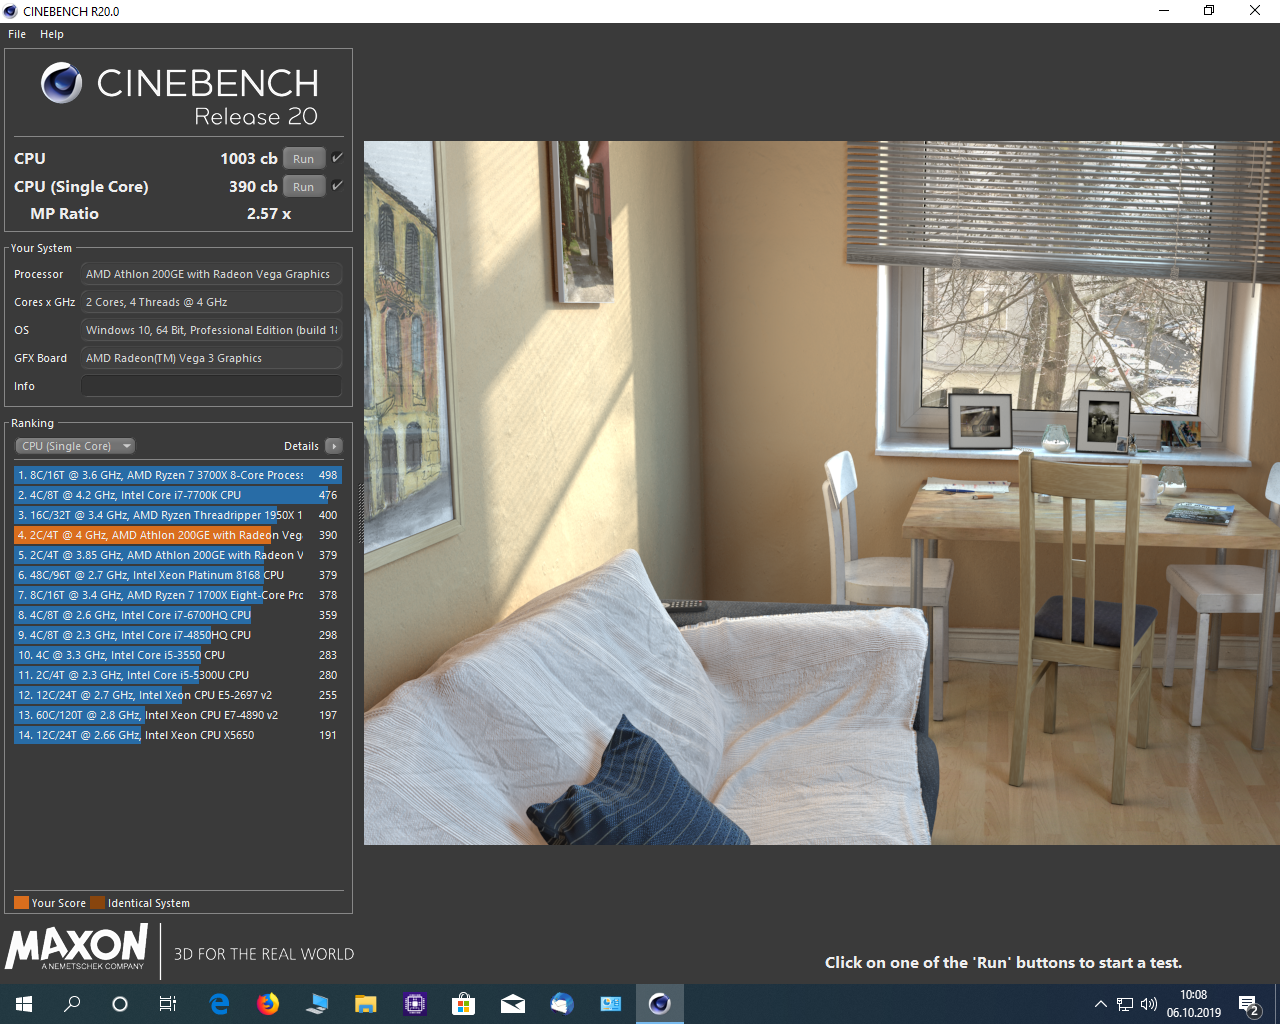
Task: Select ranking row 2, Core i7-7700K
Action: coord(178,495)
